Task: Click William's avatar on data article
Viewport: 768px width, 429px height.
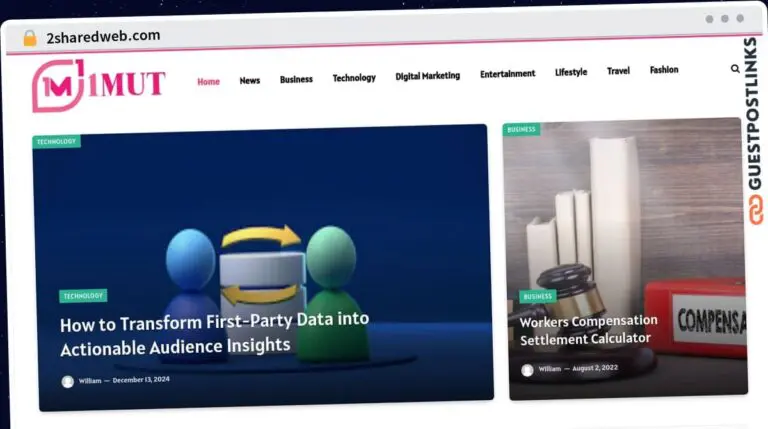Action: click(x=68, y=381)
